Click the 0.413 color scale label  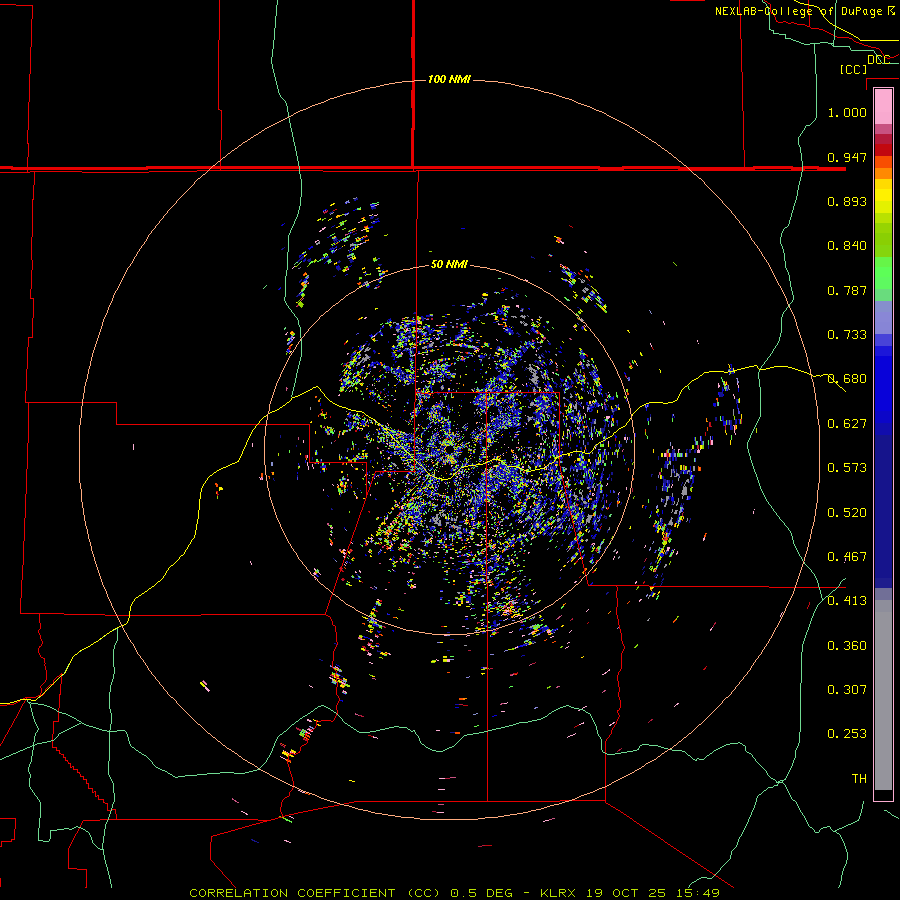pos(847,601)
